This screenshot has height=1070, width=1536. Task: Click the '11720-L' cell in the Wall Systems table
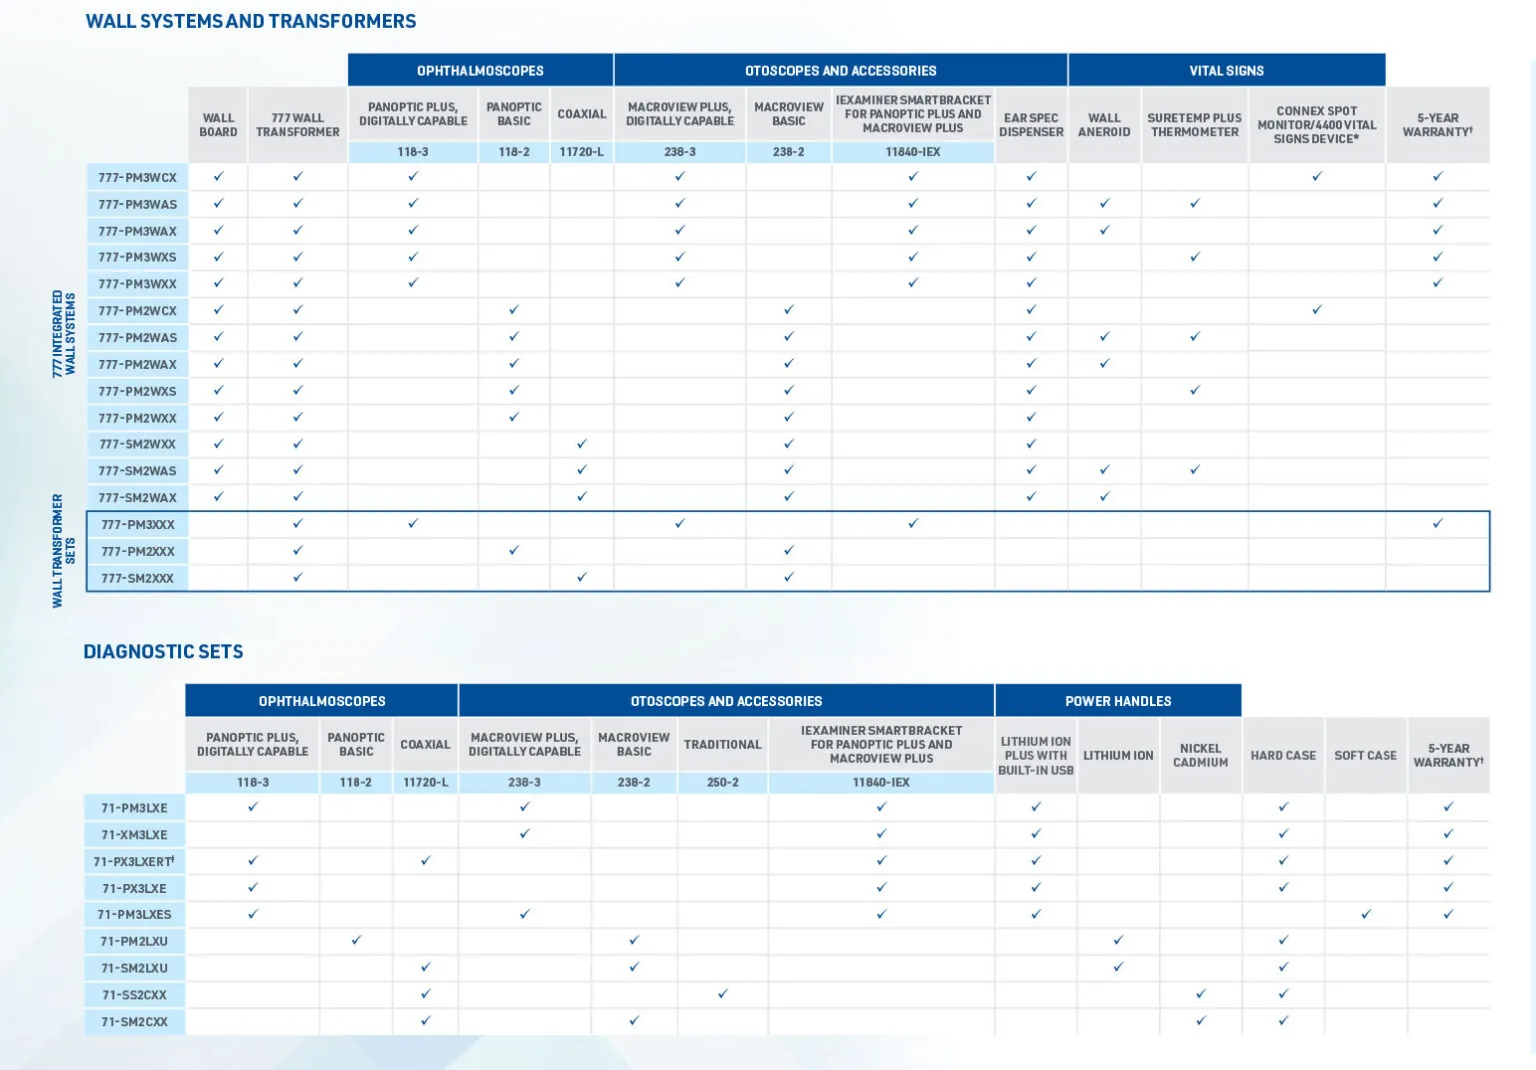click(582, 152)
